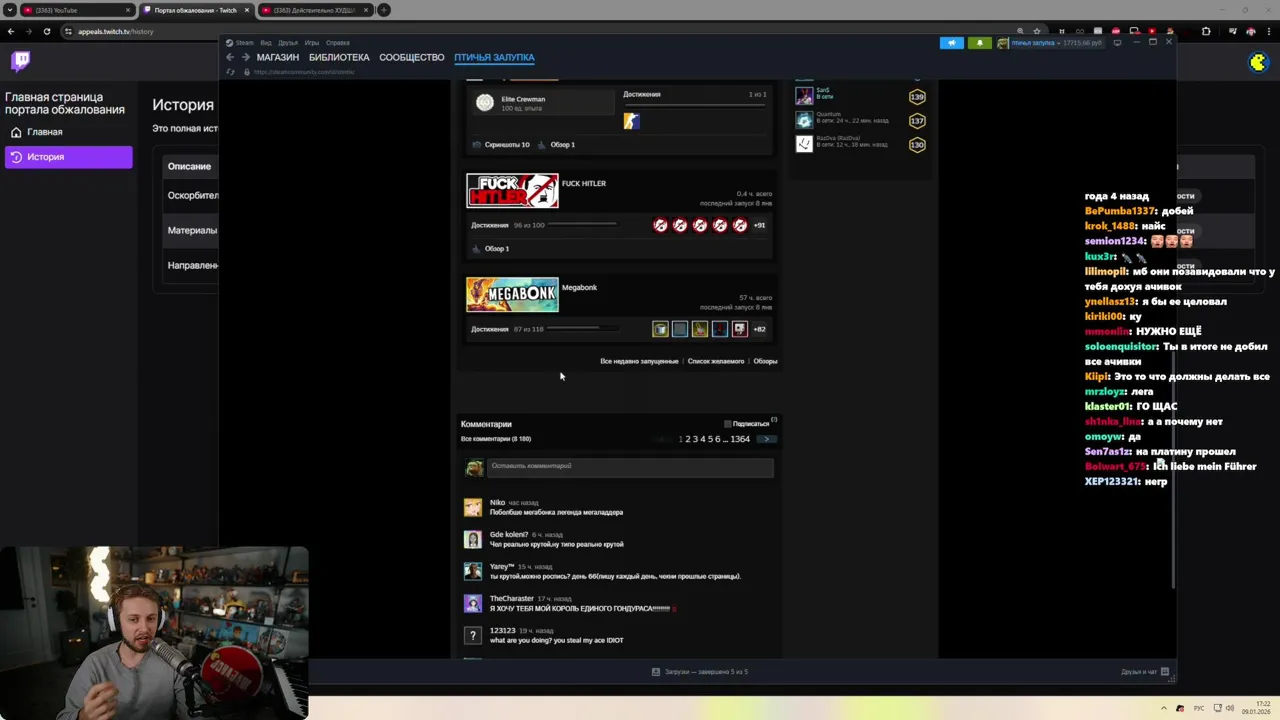
Task: Open the МАГАЗИН tab in Steam
Action: coord(277,57)
